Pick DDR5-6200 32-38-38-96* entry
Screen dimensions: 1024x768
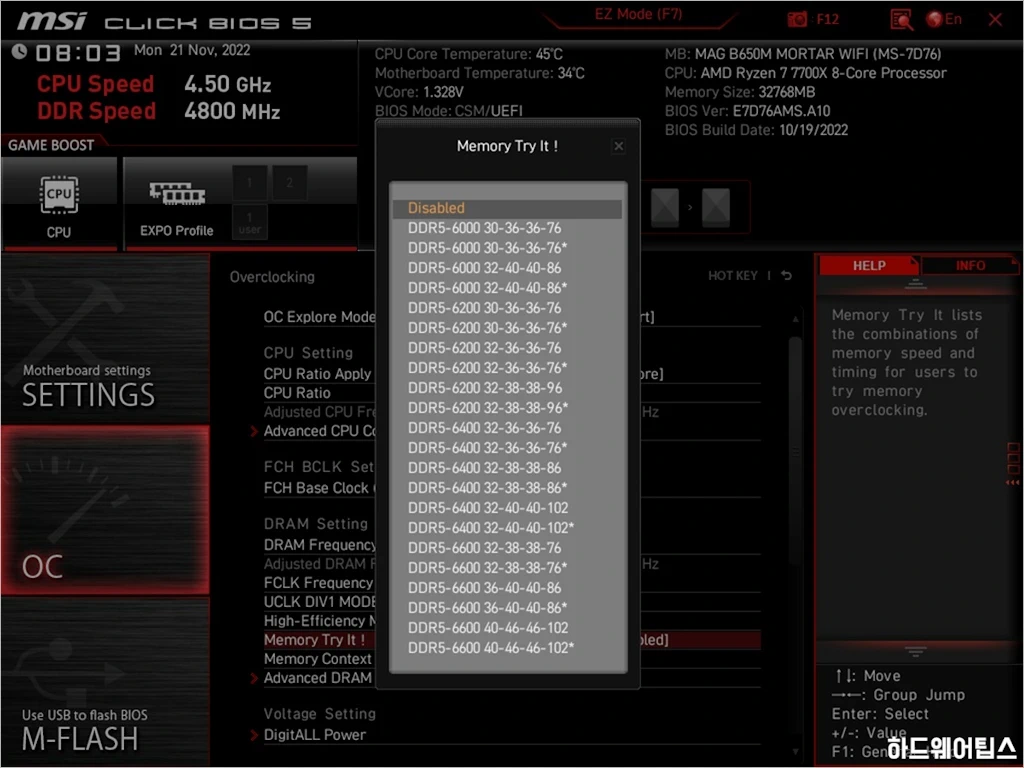tap(507, 408)
